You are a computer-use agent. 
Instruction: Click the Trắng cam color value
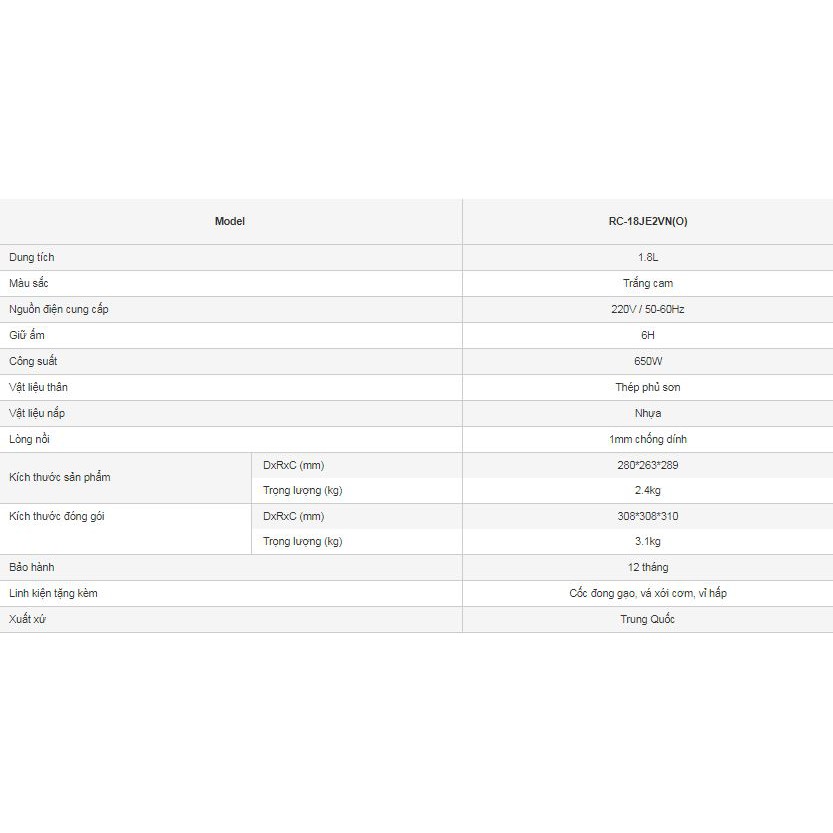tap(647, 284)
